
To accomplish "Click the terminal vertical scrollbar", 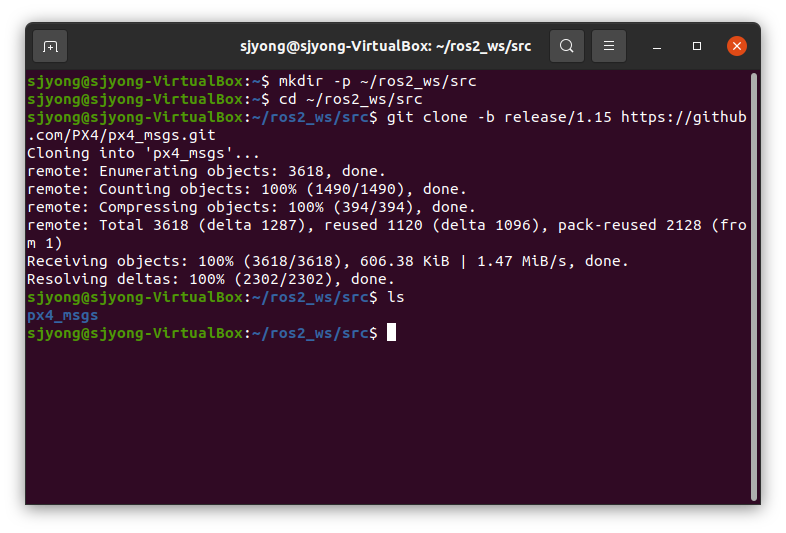I will tap(753, 287).
